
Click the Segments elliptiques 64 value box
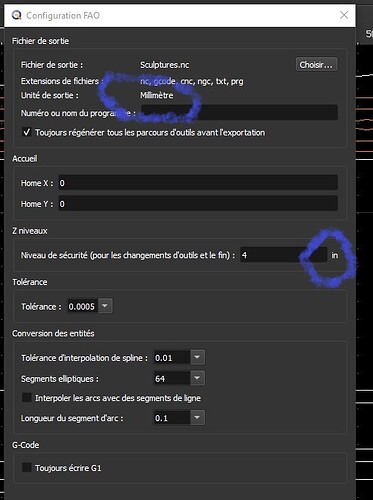tap(172, 378)
